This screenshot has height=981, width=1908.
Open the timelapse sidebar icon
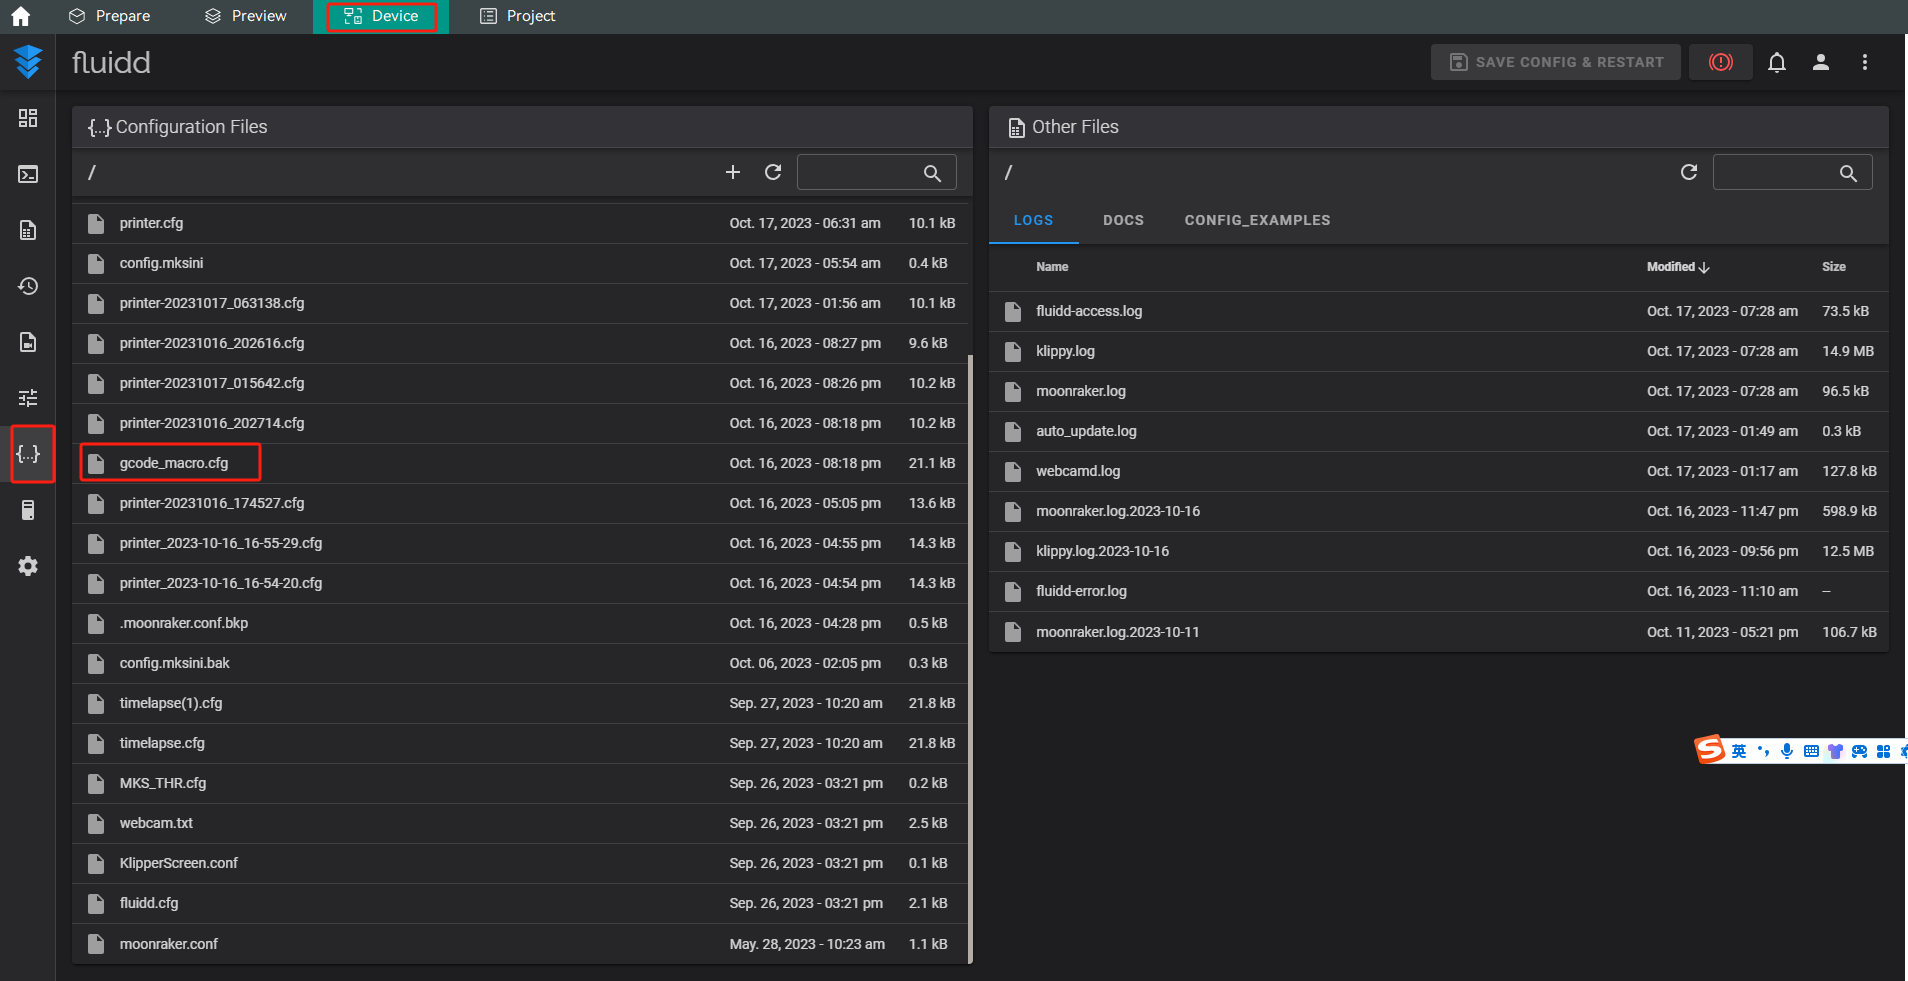click(x=28, y=342)
